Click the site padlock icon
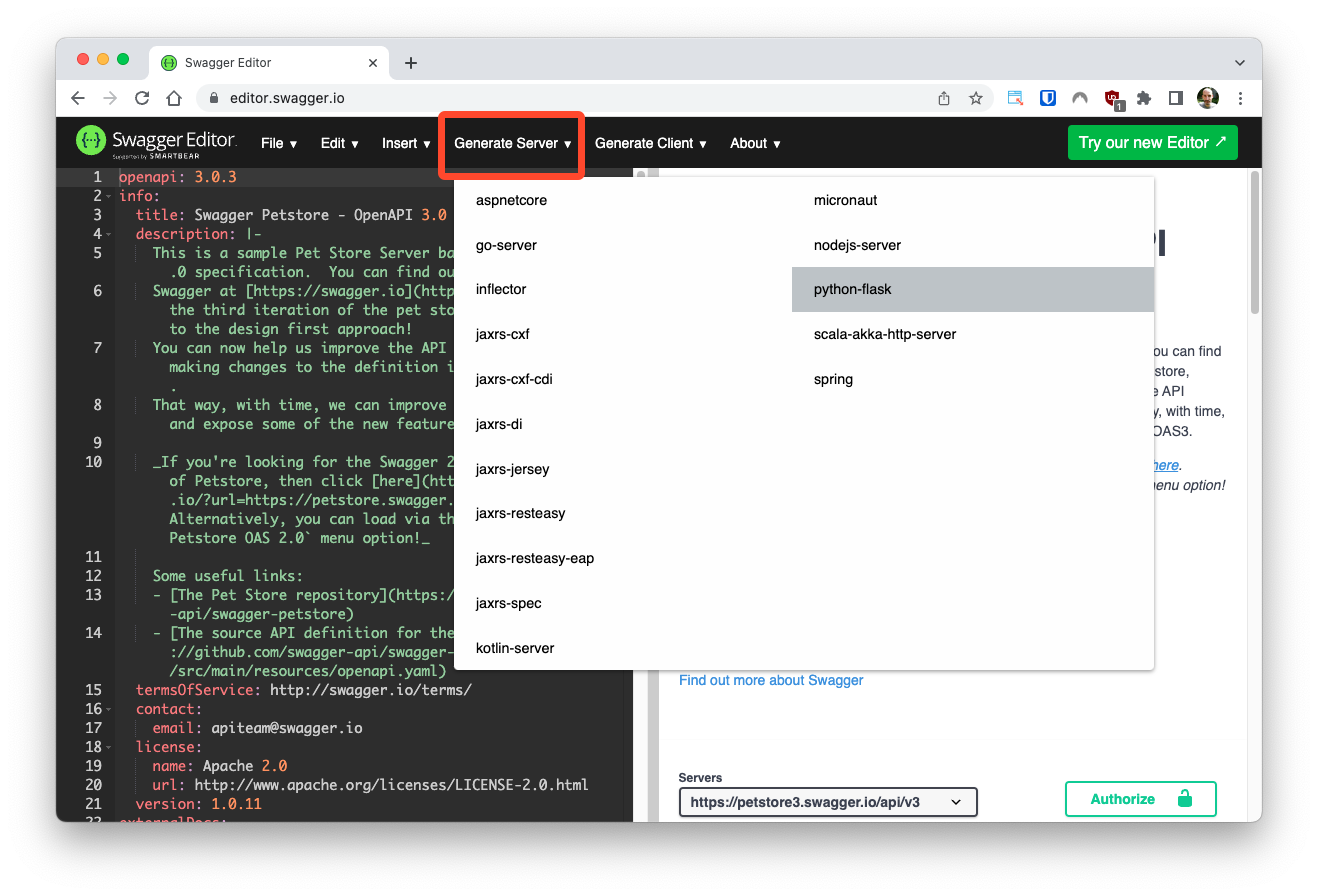 pos(213,98)
